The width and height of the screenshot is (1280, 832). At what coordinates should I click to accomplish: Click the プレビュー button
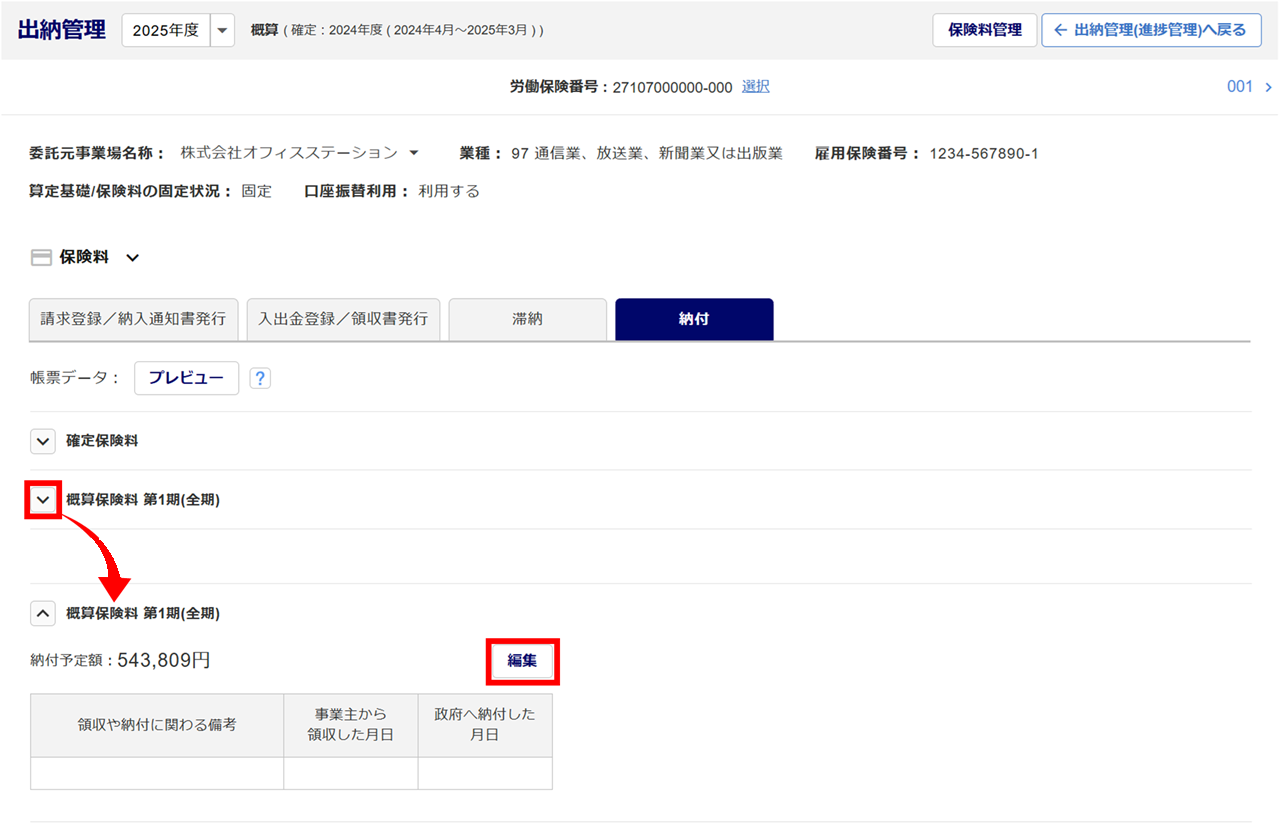tap(186, 379)
